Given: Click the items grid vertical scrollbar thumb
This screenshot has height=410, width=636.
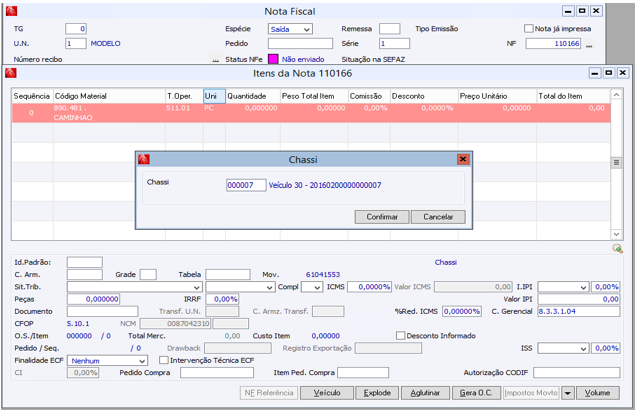Looking at the screenshot, I should point(616,163).
